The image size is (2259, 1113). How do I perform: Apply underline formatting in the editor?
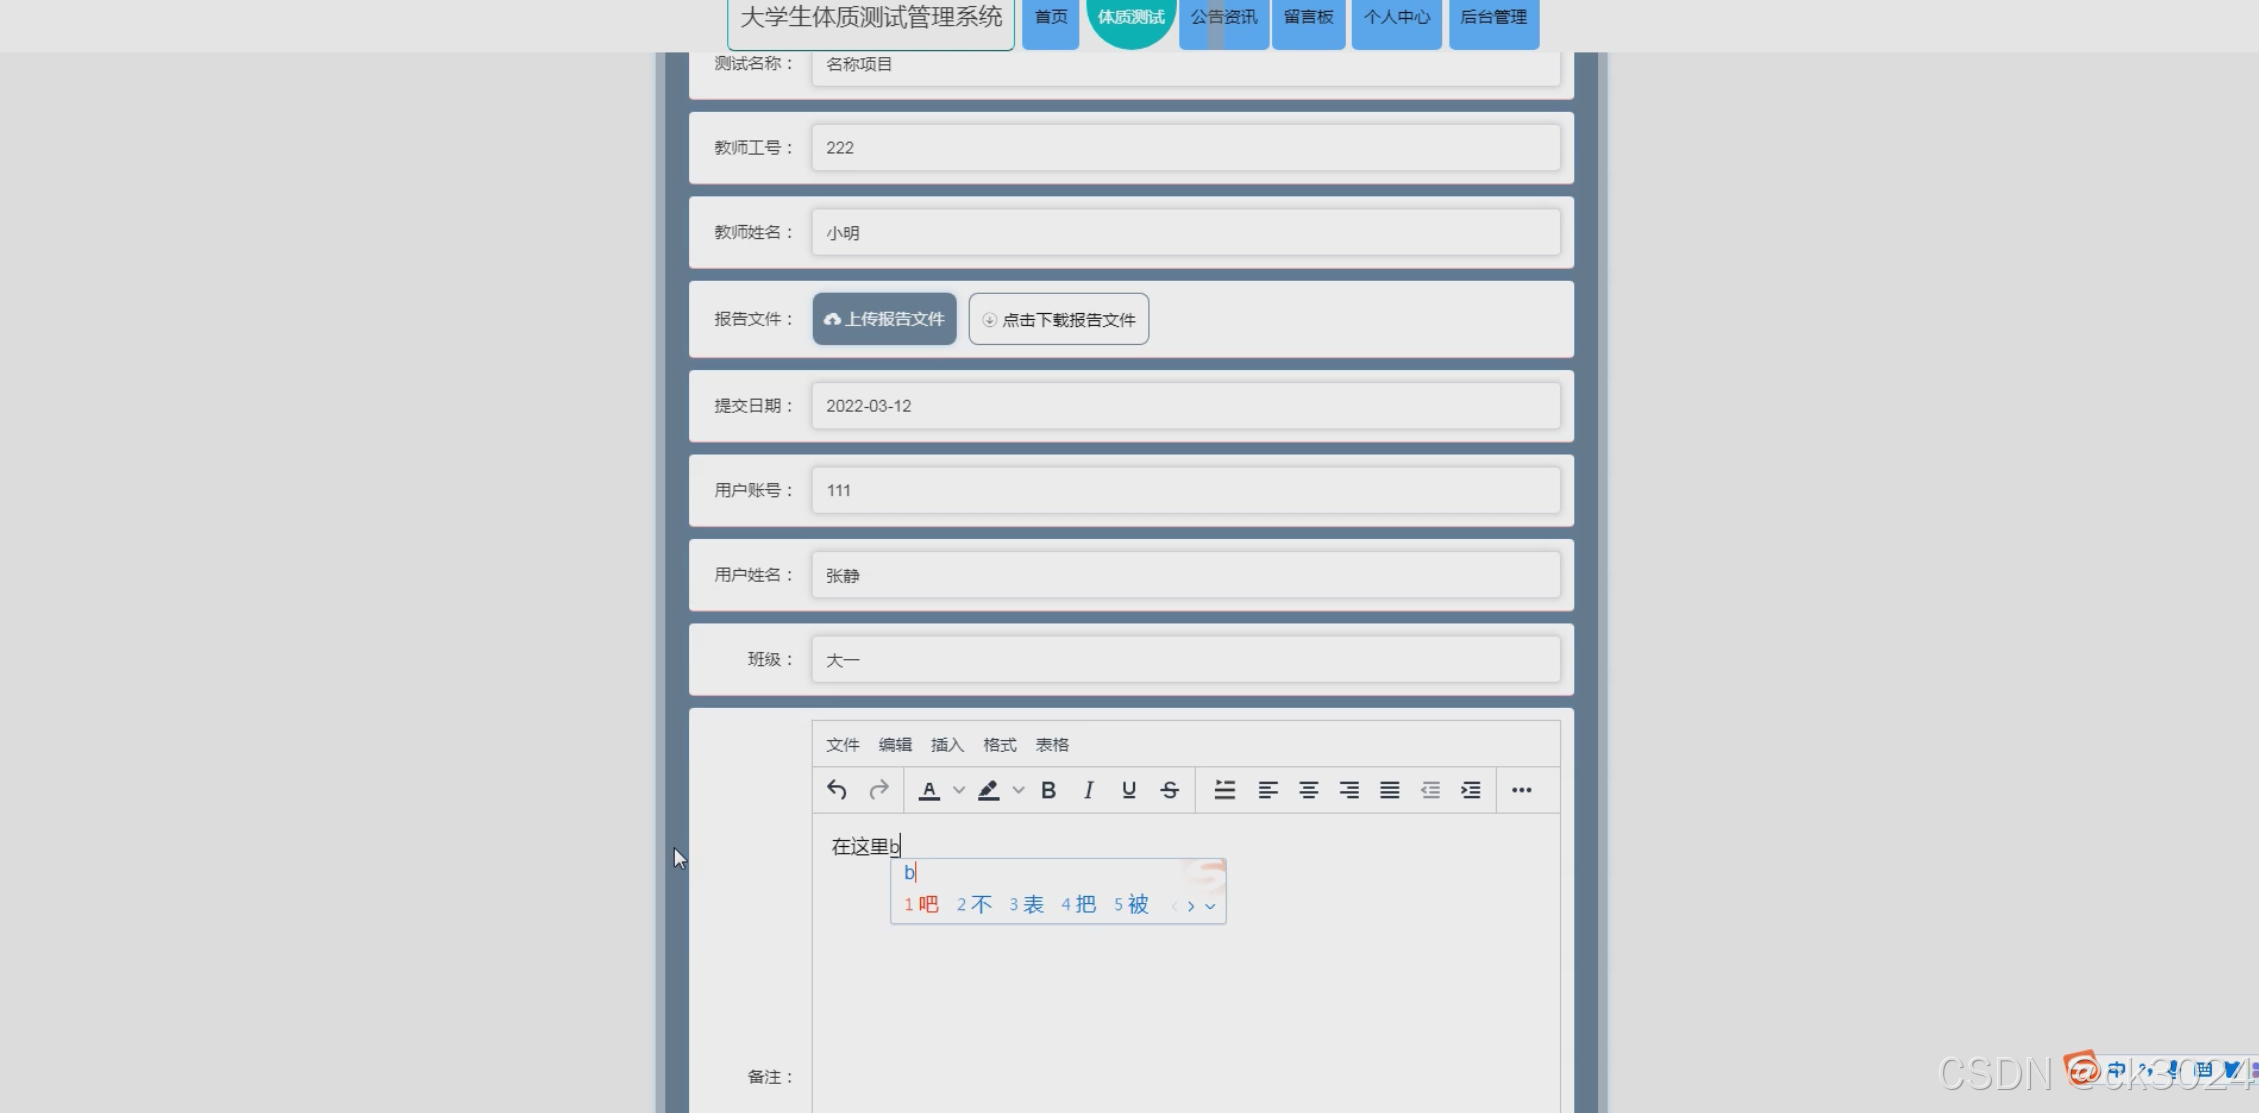(x=1129, y=790)
